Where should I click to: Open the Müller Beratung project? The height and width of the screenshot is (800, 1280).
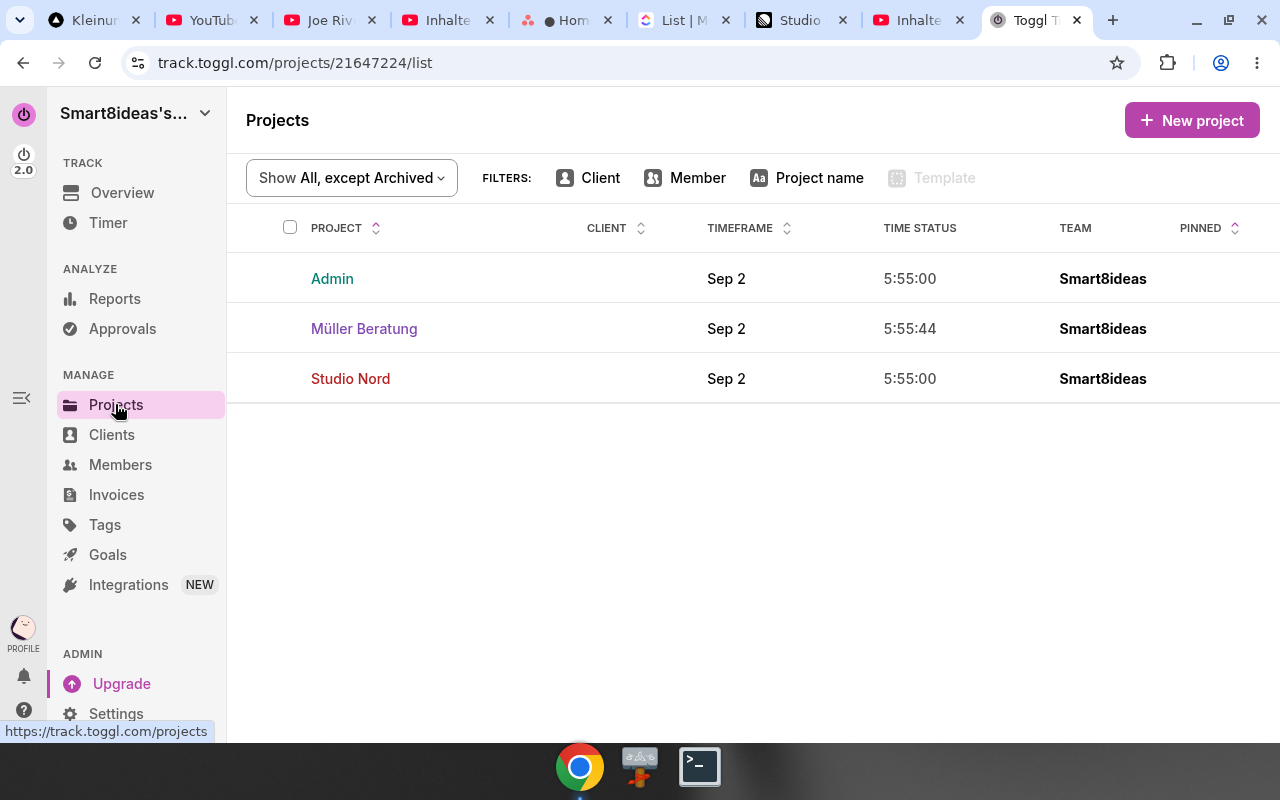364,329
